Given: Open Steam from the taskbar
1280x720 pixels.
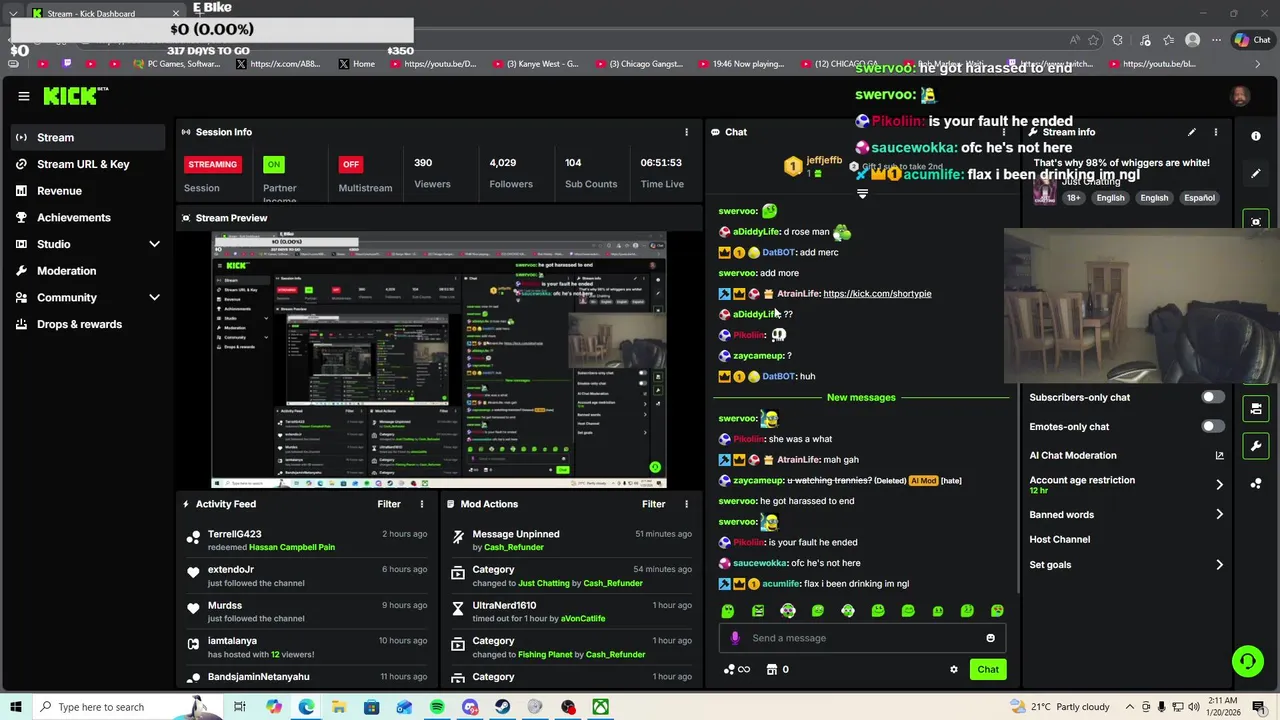Looking at the screenshot, I should point(502,707).
